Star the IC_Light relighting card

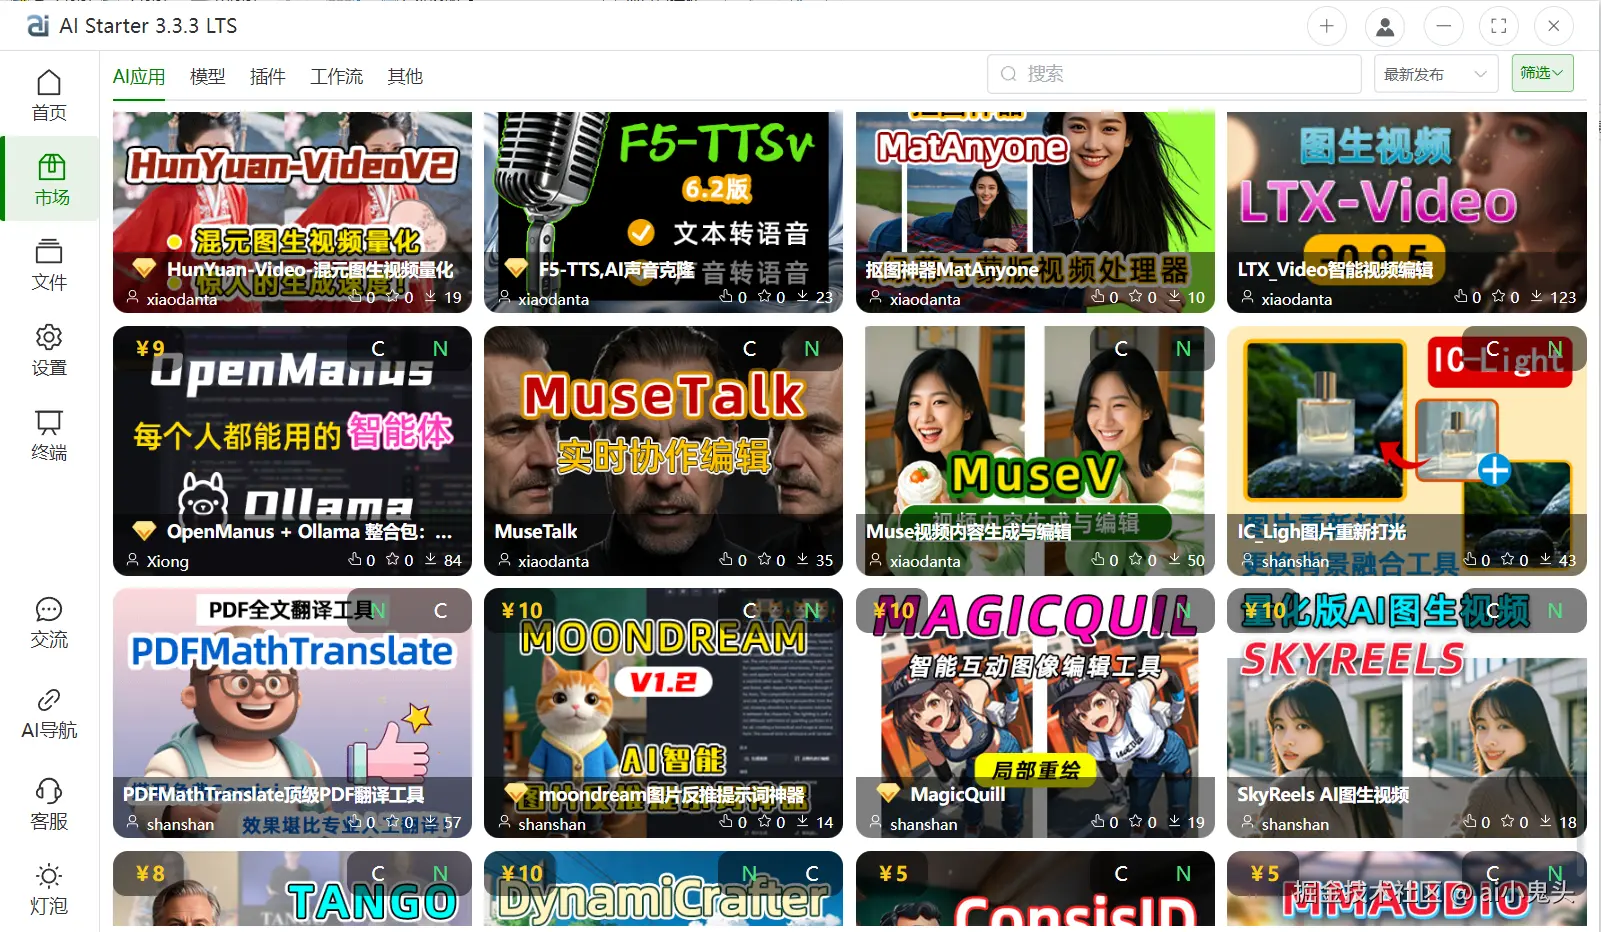click(1508, 560)
